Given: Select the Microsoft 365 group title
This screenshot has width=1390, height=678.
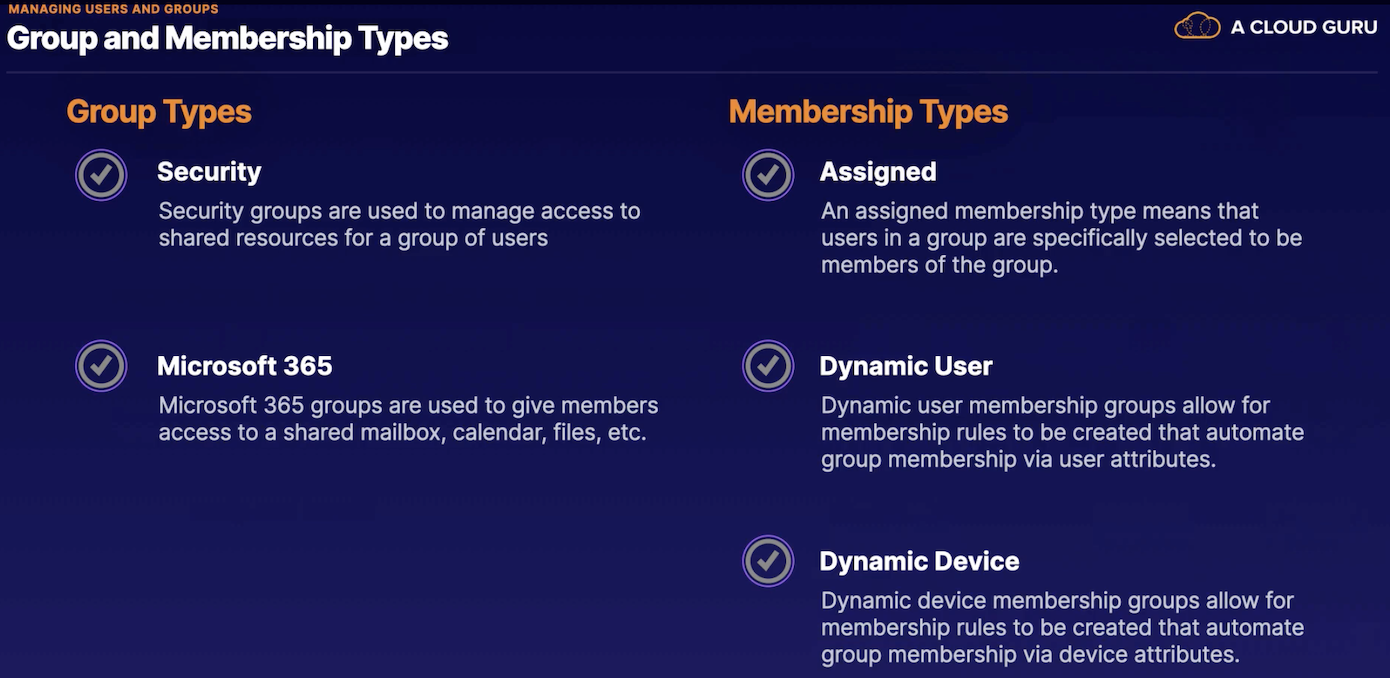Looking at the screenshot, I should click(245, 366).
